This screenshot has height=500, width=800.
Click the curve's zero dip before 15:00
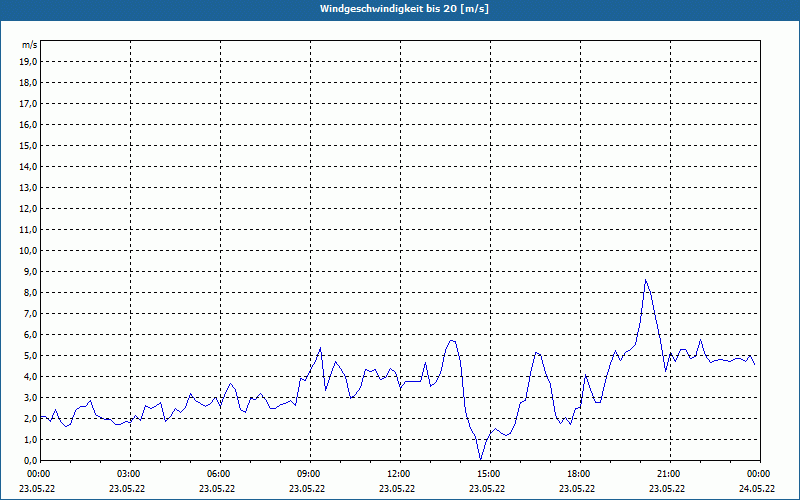(x=480, y=459)
